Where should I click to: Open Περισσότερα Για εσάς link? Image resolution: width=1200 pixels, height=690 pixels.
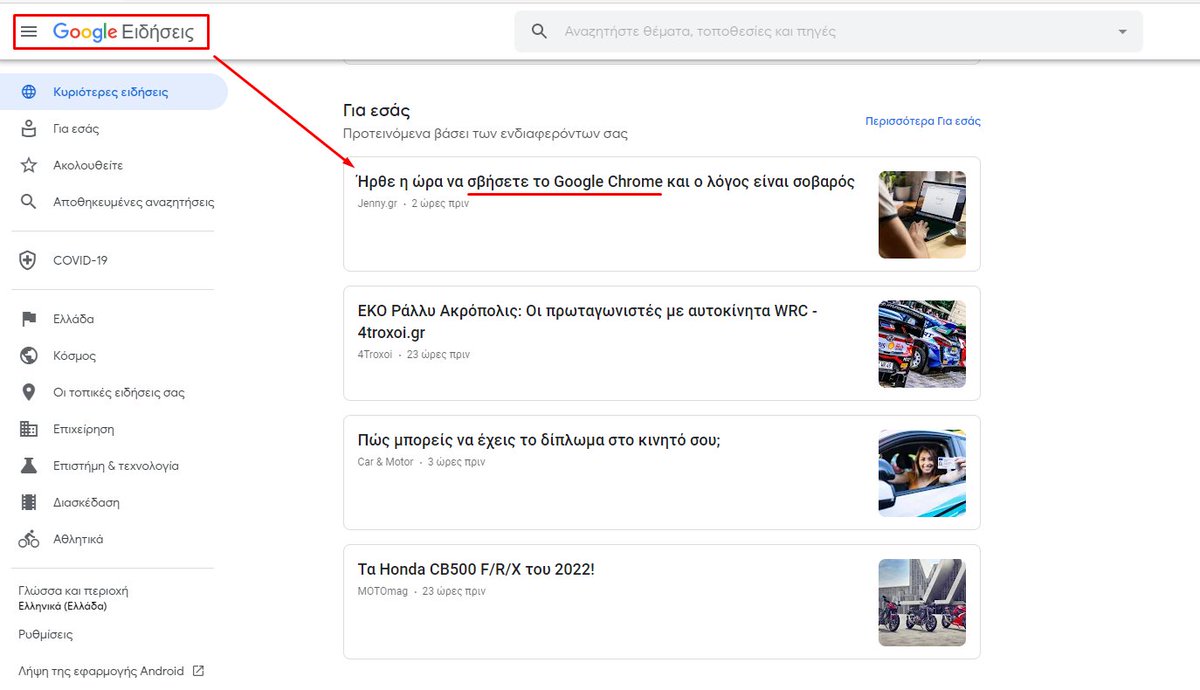coord(923,121)
